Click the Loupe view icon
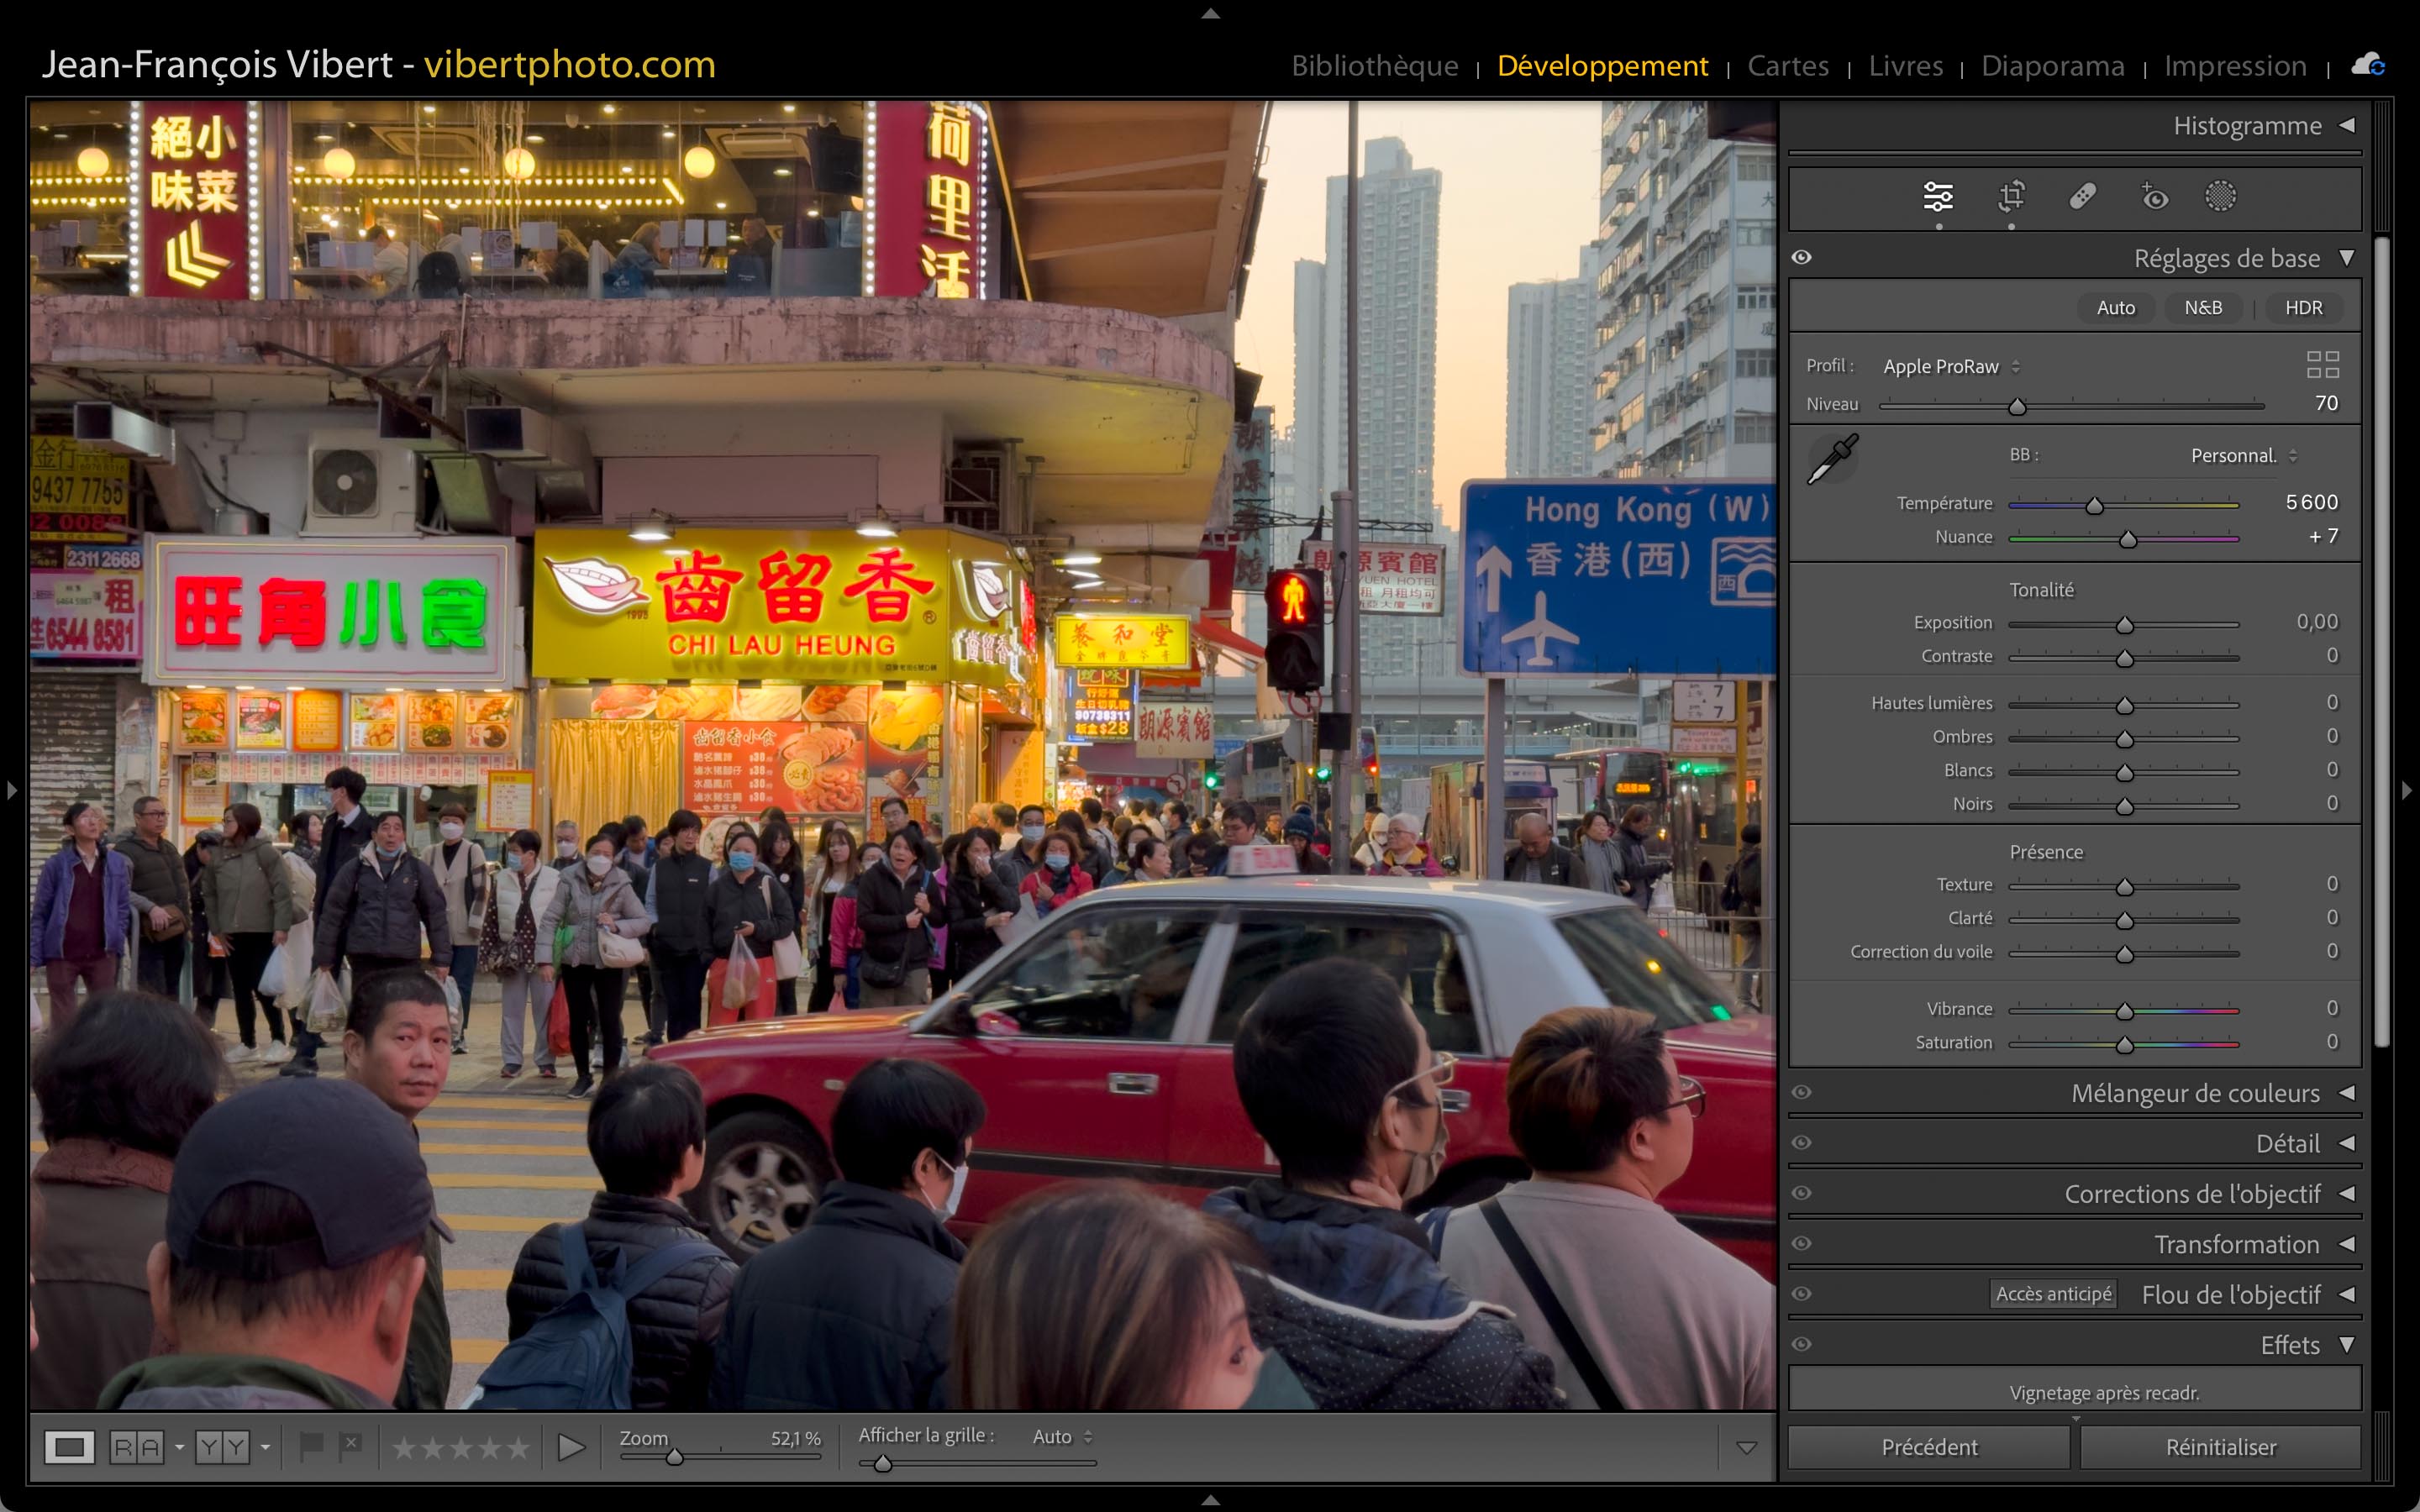2420x1512 pixels. pyautogui.click(x=69, y=1446)
